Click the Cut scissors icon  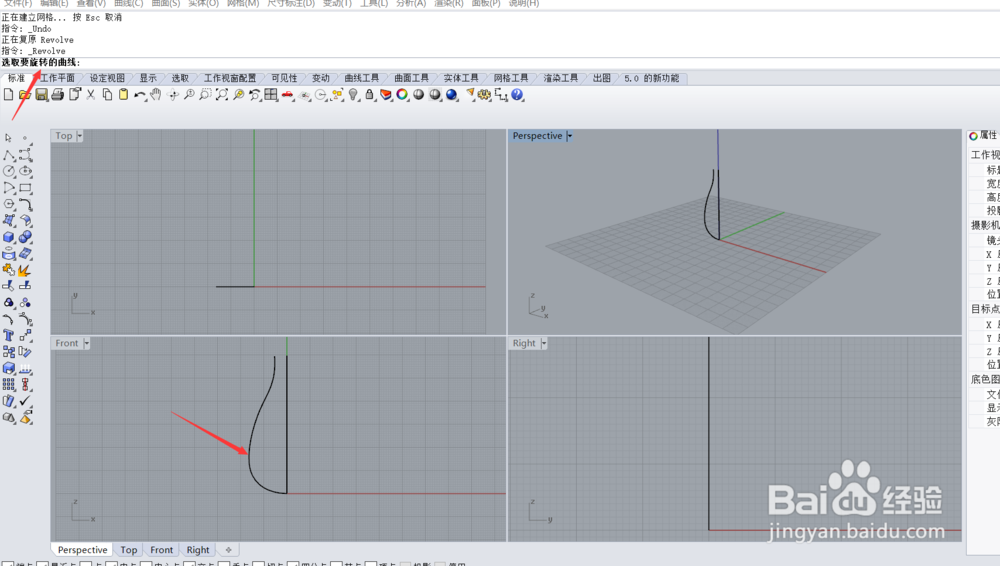pyautogui.click(x=91, y=95)
